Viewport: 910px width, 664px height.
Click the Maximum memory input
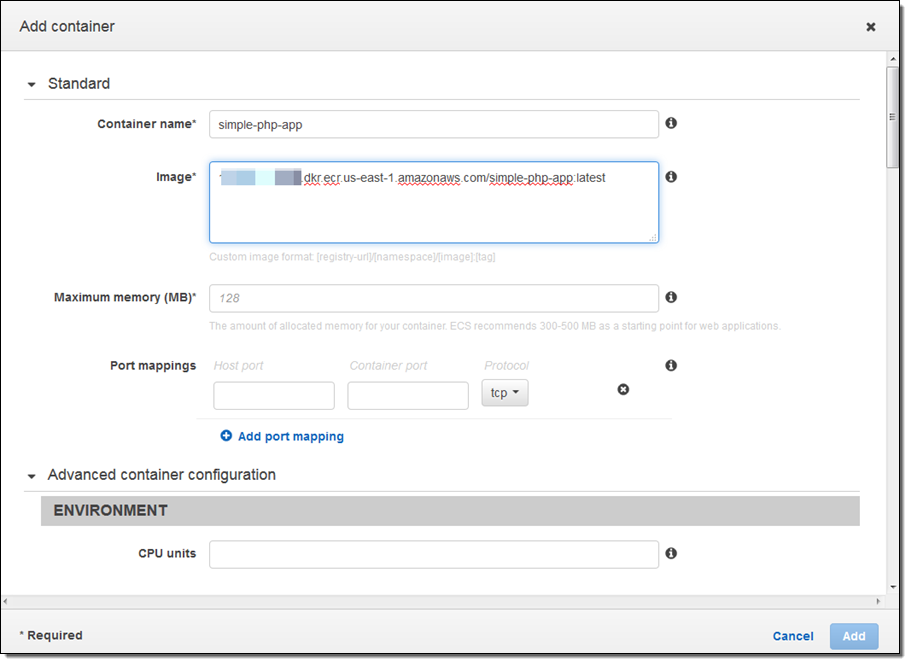click(433, 298)
